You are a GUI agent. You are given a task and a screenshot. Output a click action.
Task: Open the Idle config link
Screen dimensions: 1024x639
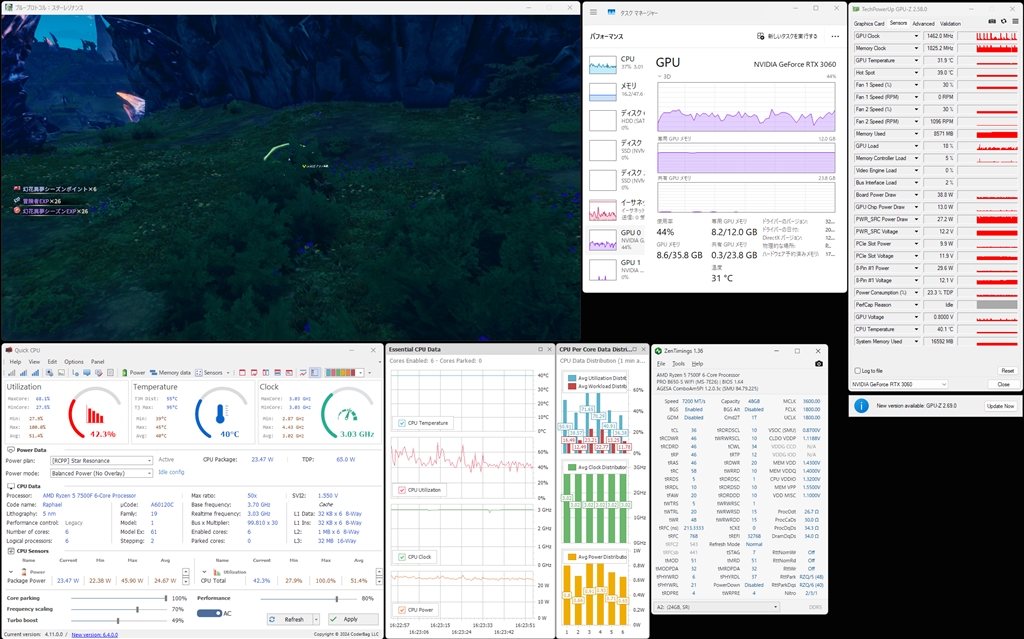click(x=171, y=472)
